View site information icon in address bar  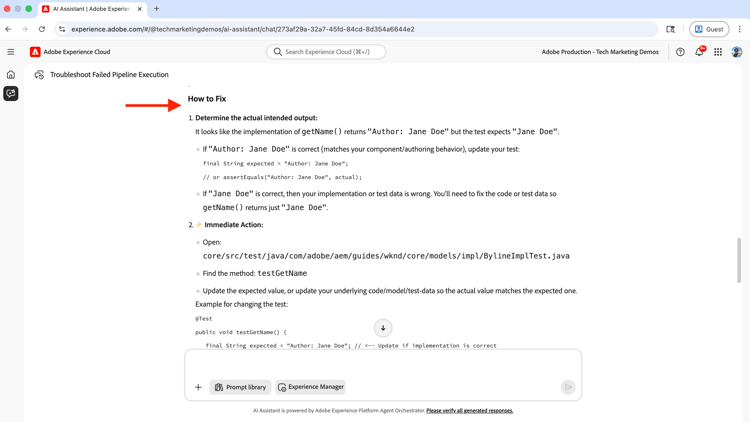62,29
